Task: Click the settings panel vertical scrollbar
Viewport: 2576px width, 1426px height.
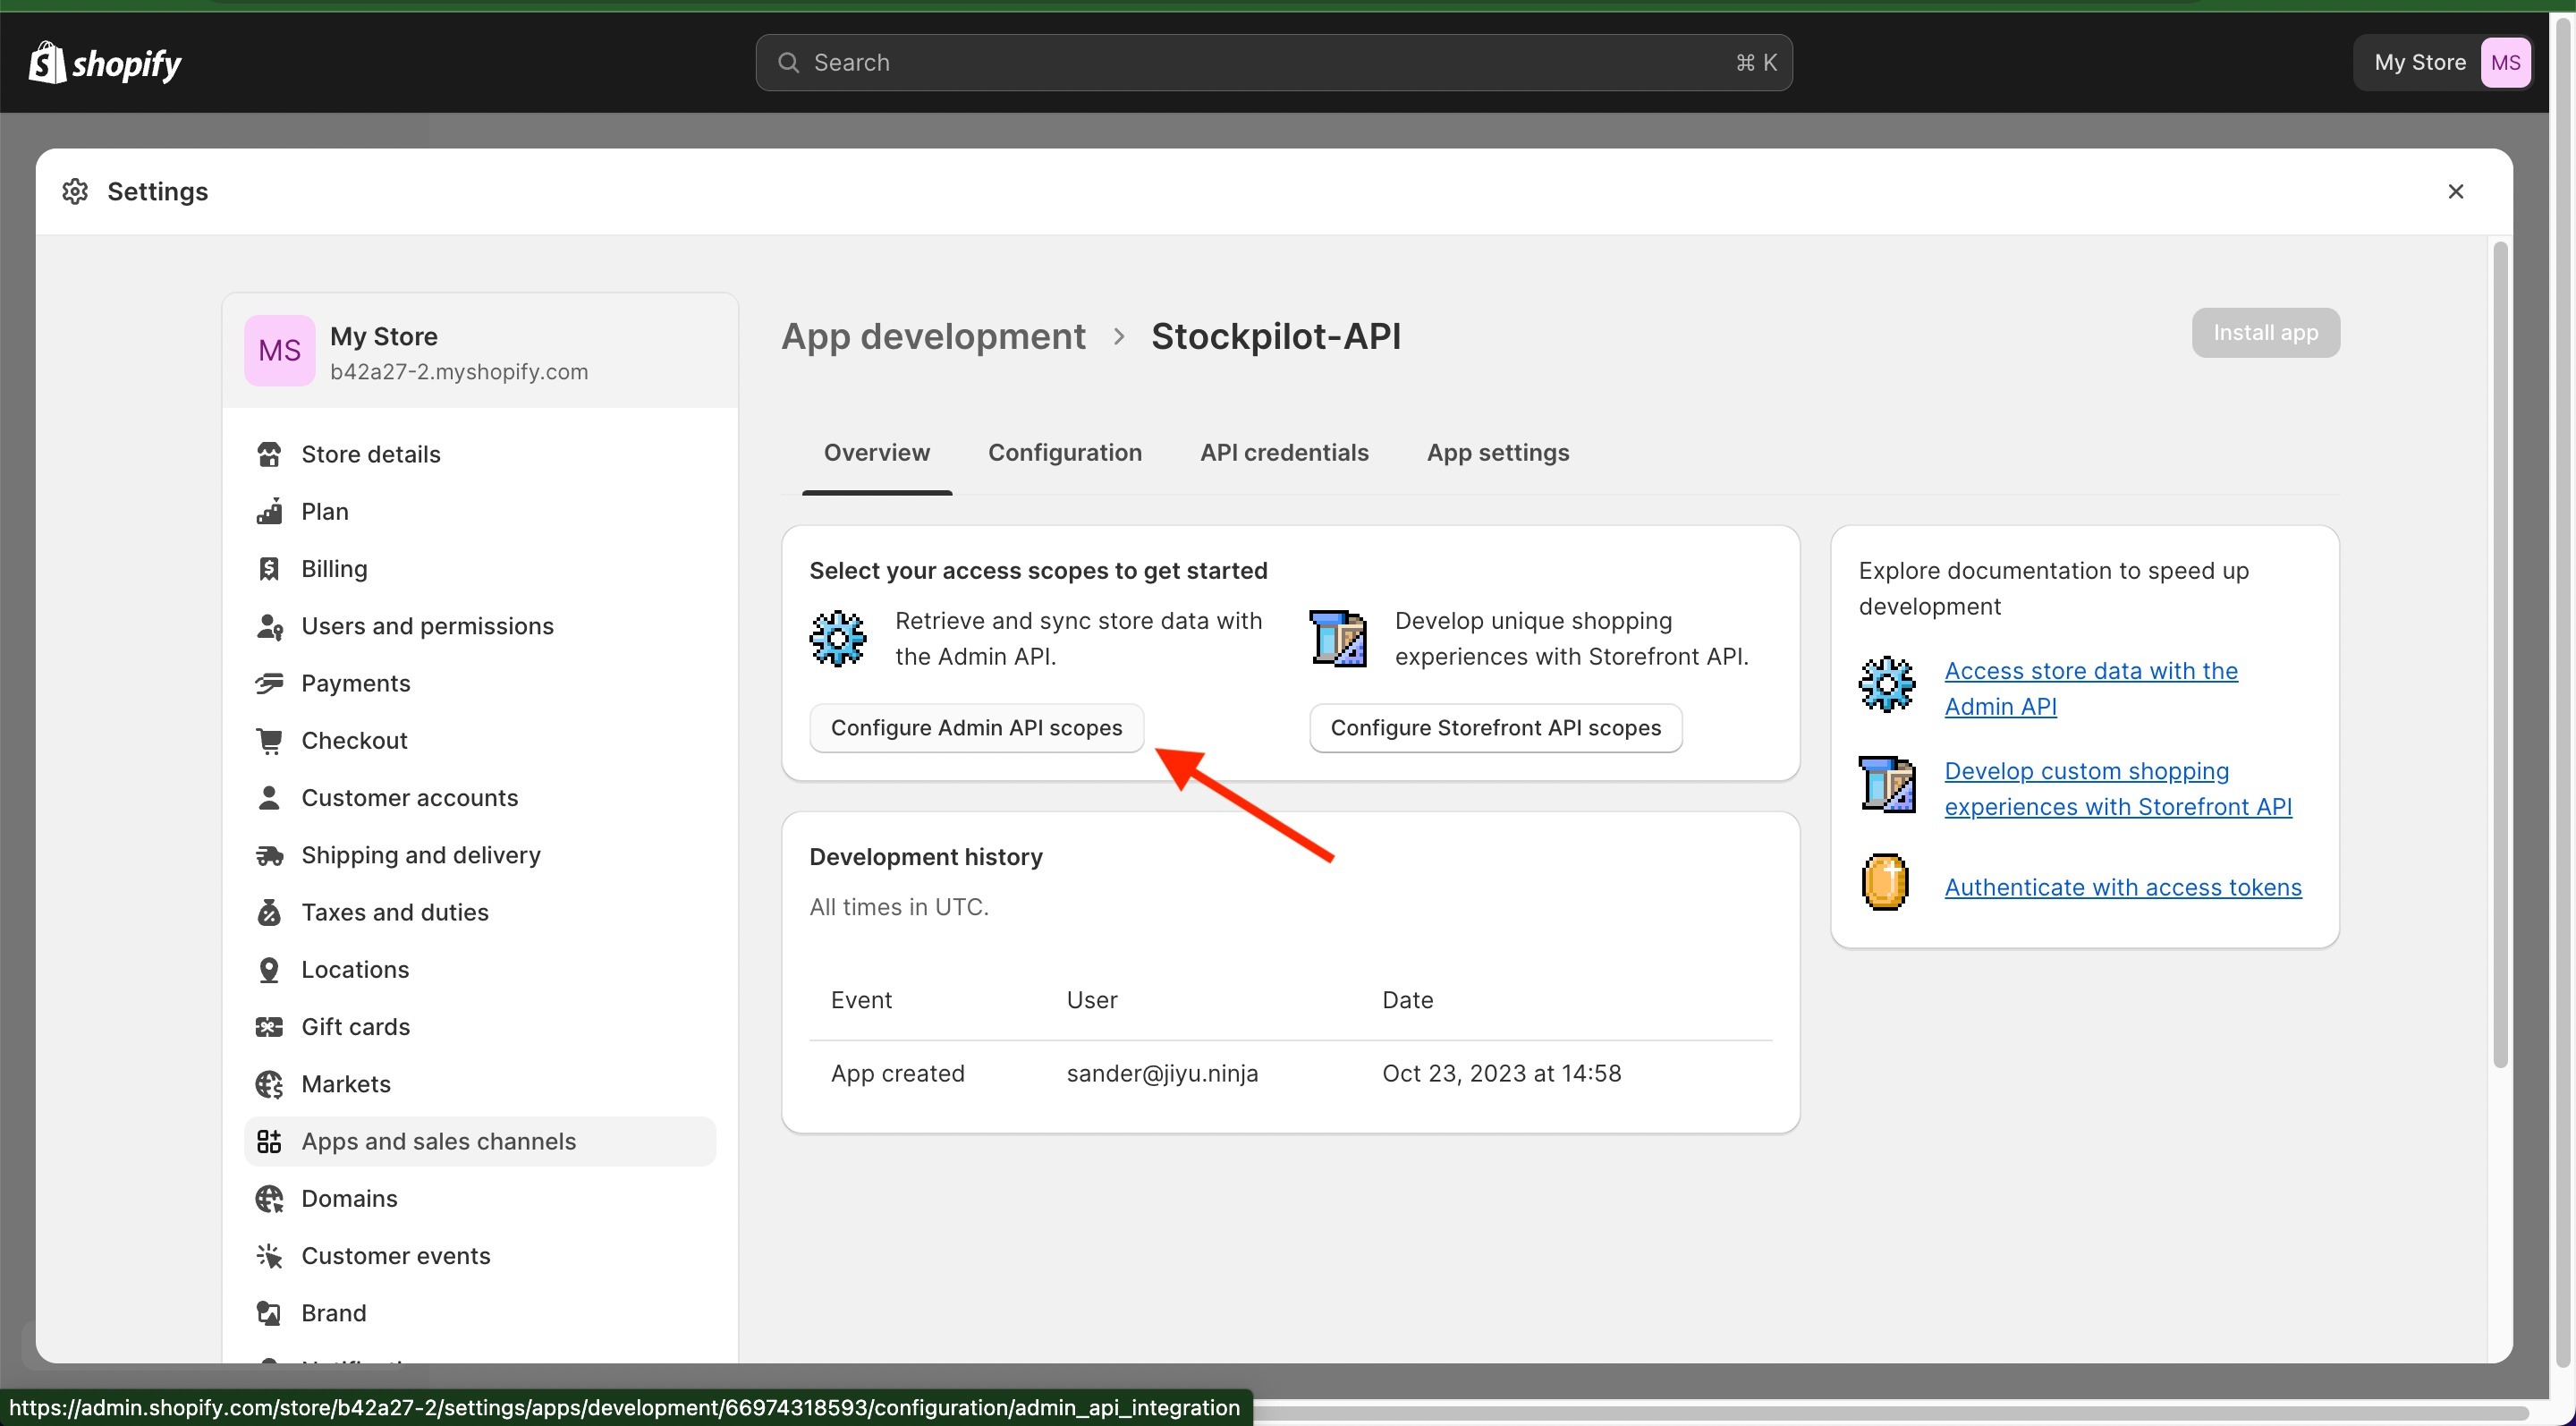Action: coord(2500,655)
